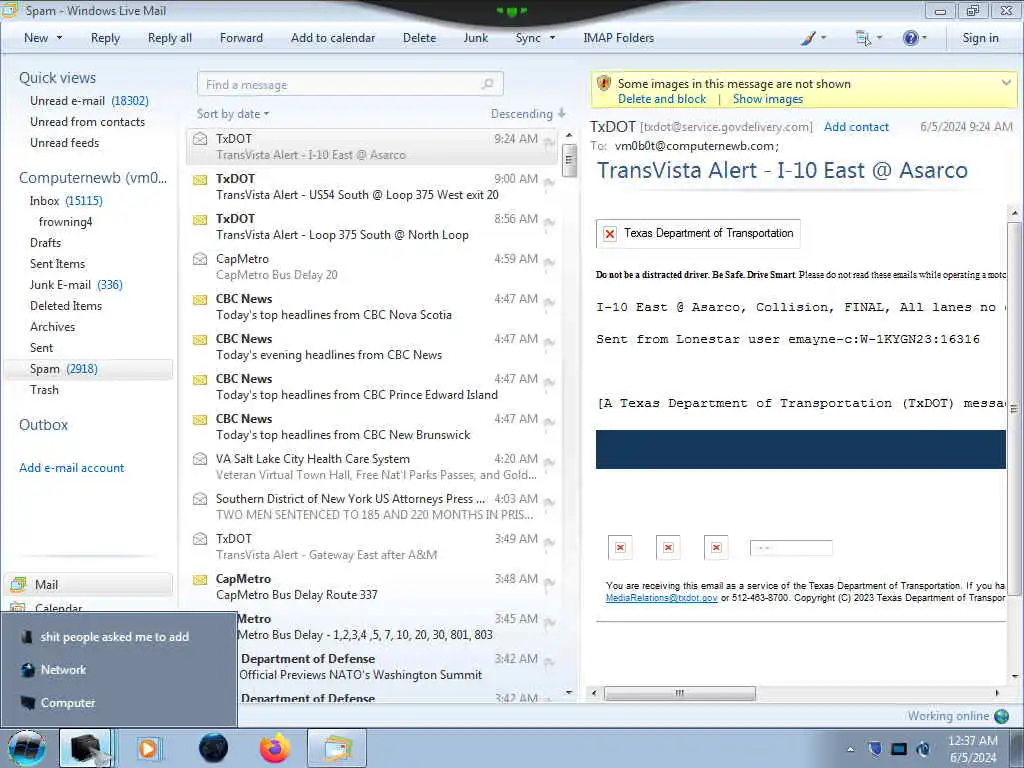Click the Find a message search box
Viewport: 1024px width, 768px height.
[x=350, y=84]
